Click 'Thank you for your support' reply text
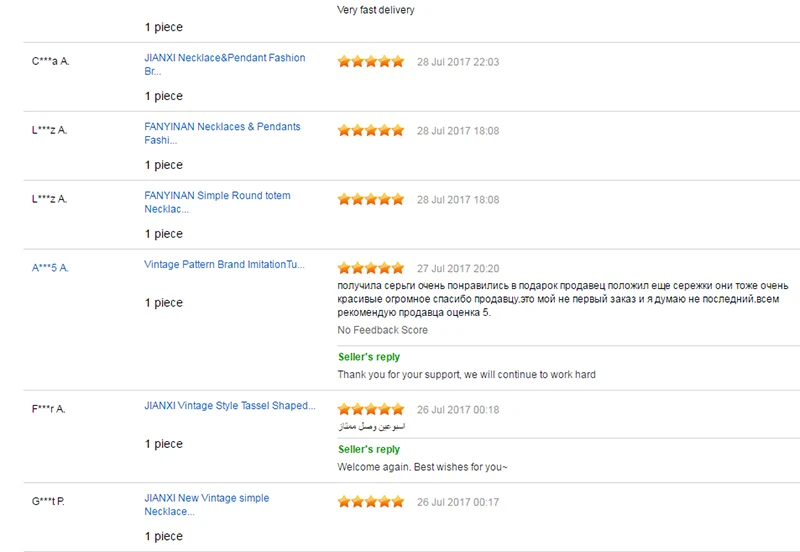The width and height of the screenshot is (800, 552). coord(466,374)
